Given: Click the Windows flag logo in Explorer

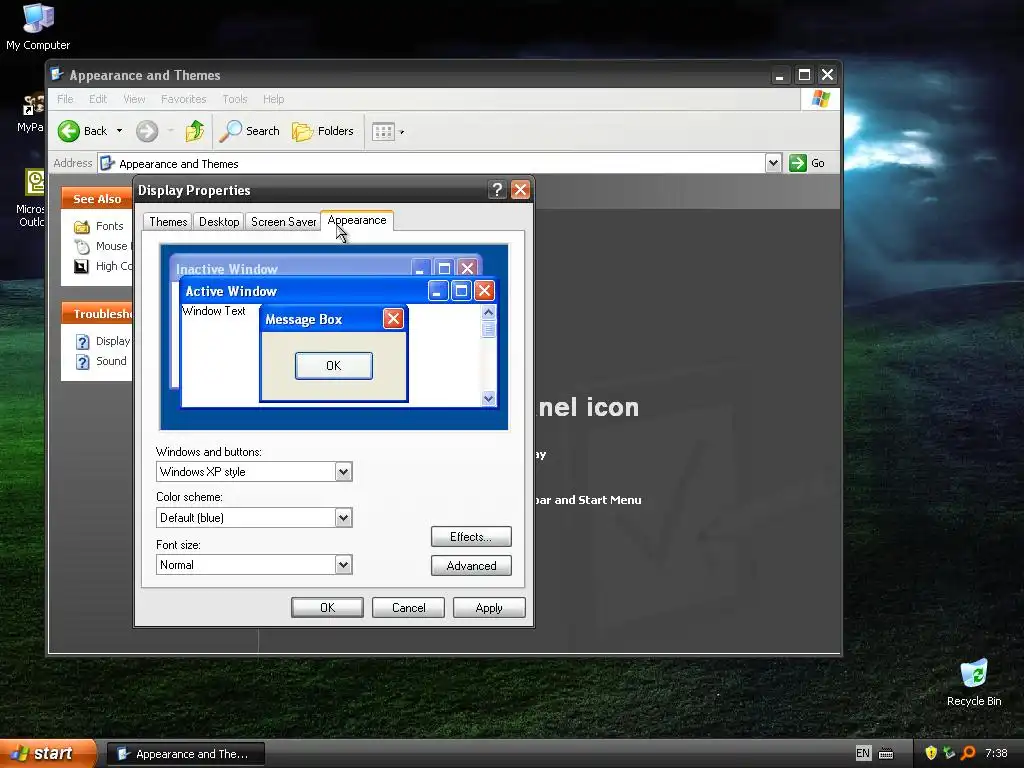Looking at the screenshot, I should click(820, 99).
